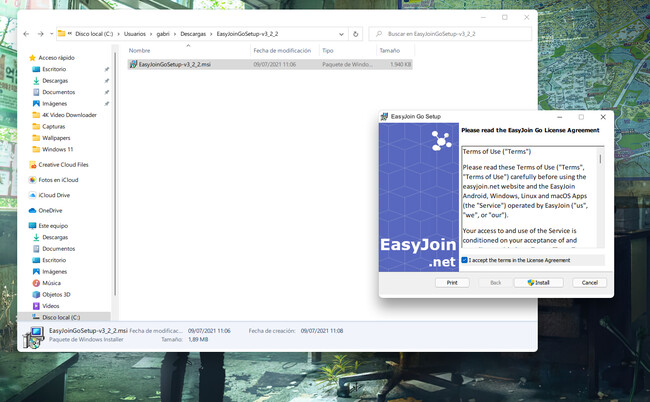Open OneDrive in the sidebar

click(50, 210)
